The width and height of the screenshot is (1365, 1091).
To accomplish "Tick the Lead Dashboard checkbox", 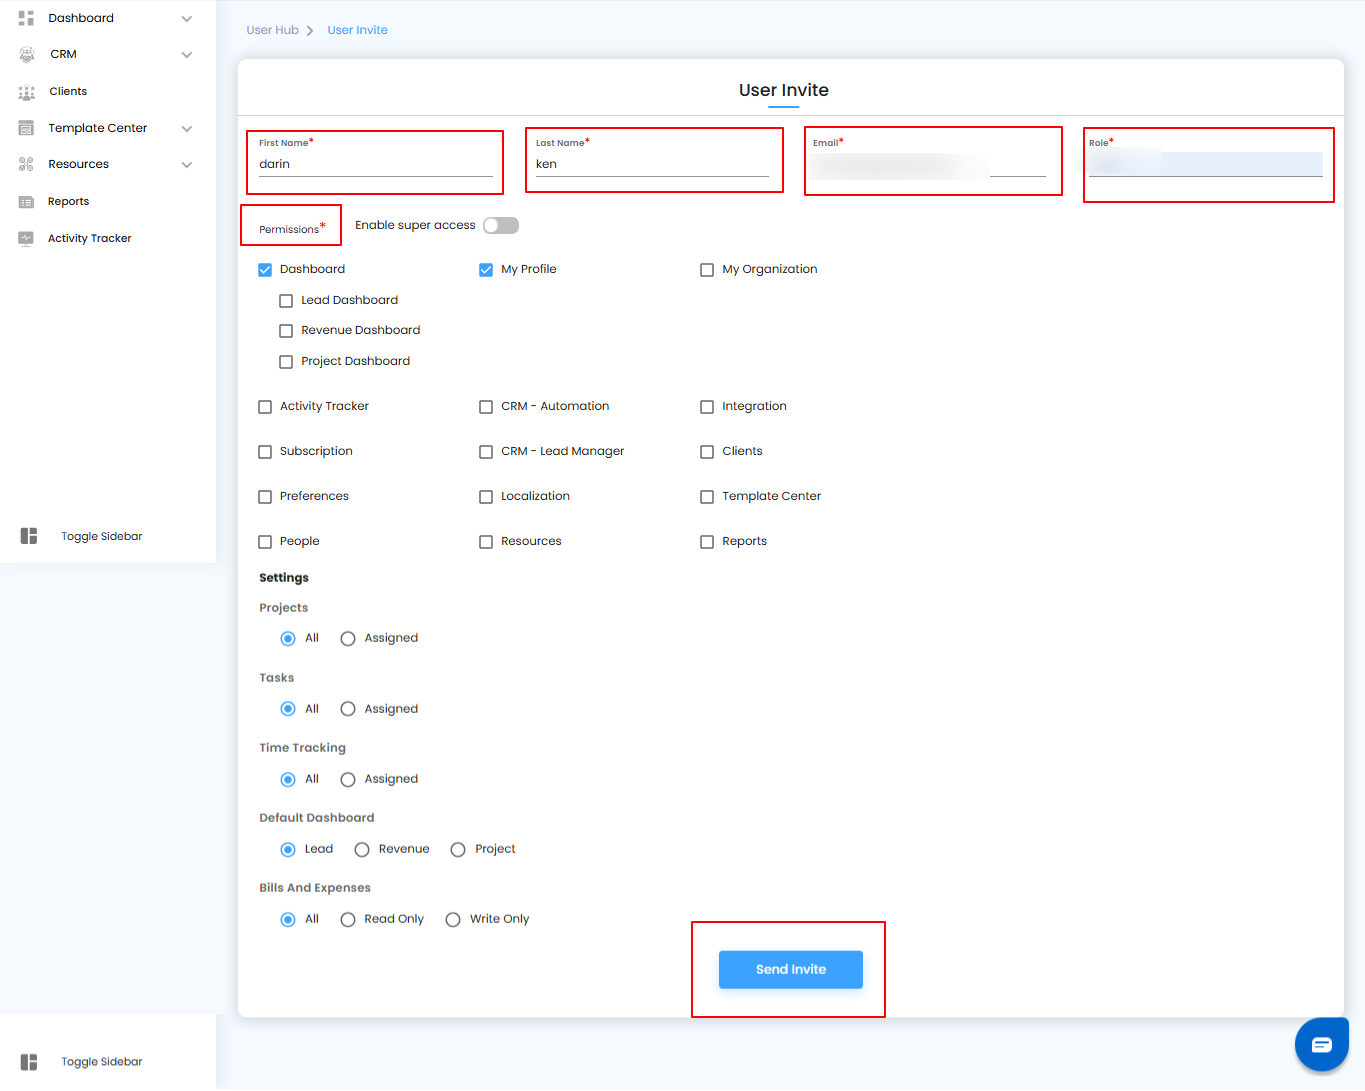I will tap(286, 301).
